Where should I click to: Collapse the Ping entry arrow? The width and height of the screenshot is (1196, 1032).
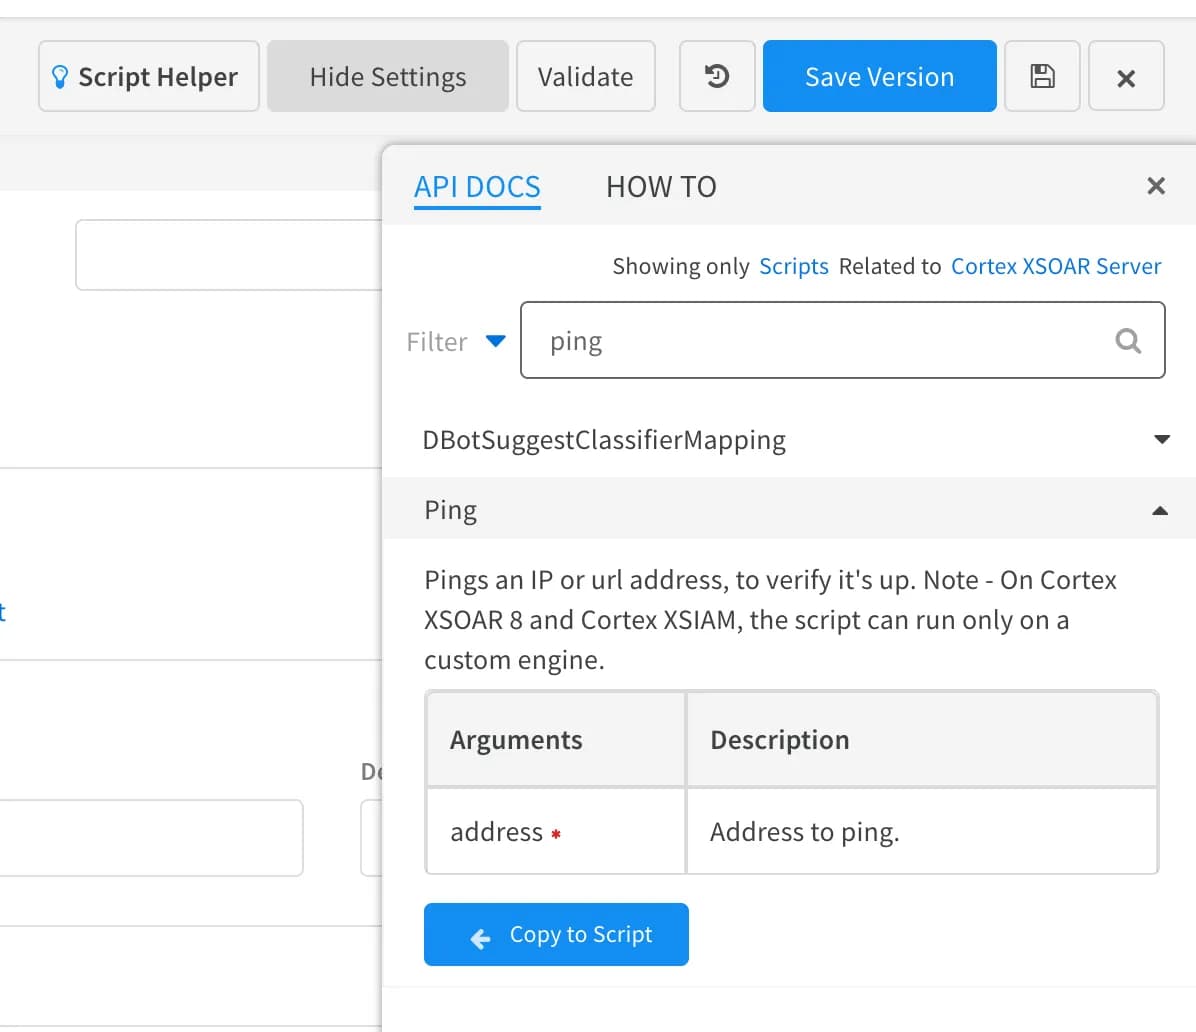1160,510
